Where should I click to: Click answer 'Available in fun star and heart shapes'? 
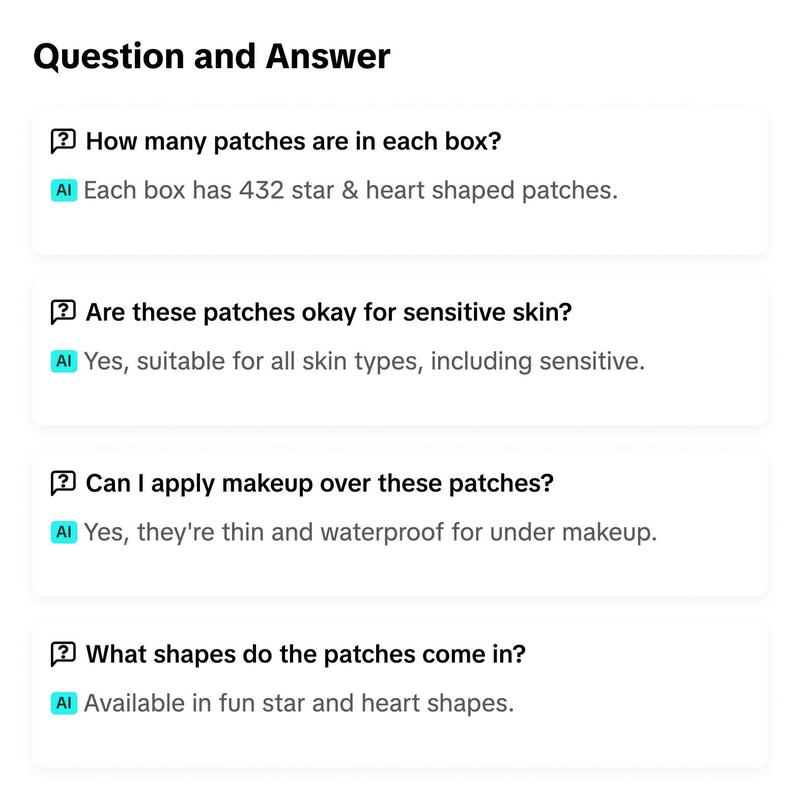(299, 703)
